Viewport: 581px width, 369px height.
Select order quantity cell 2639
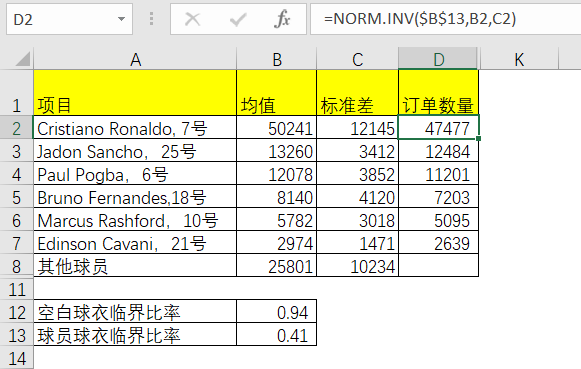[439, 242]
